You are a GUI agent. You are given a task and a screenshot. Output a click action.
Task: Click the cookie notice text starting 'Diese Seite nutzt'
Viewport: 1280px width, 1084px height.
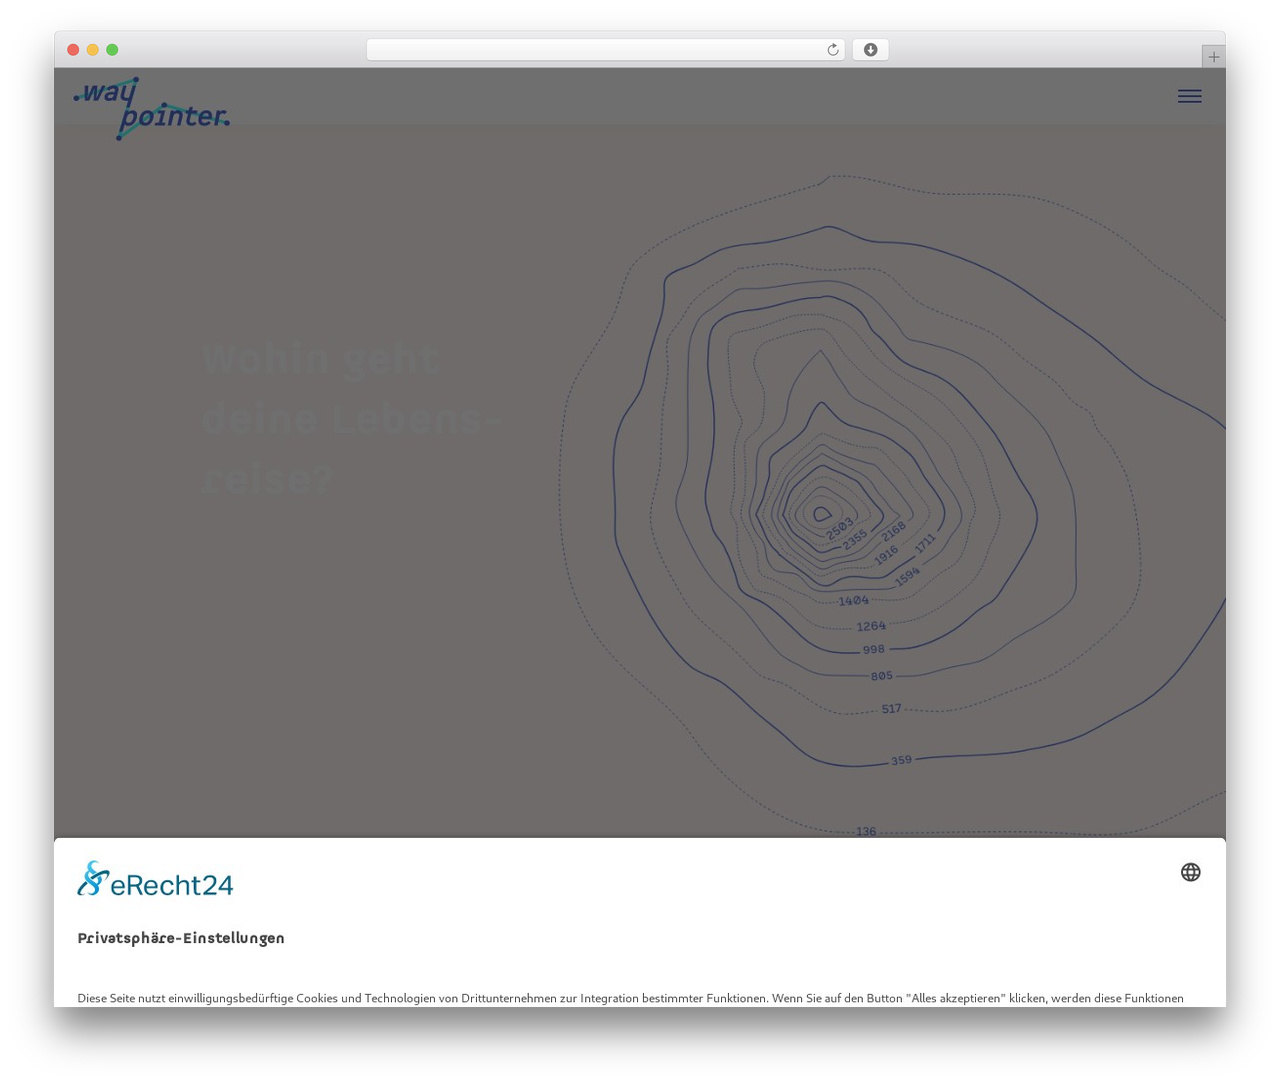[631, 998]
